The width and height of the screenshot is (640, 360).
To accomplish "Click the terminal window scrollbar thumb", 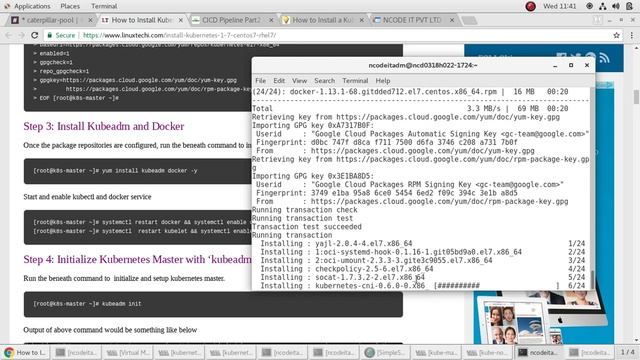I will pos(592,280).
